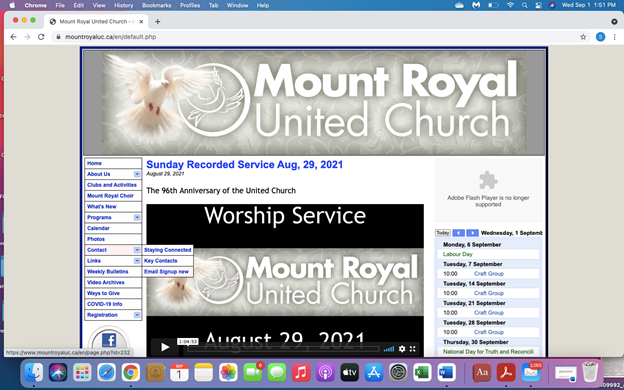This screenshot has width=624, height=390.
Task: Open Clubs and Activities page
Action: click(113, 185)
